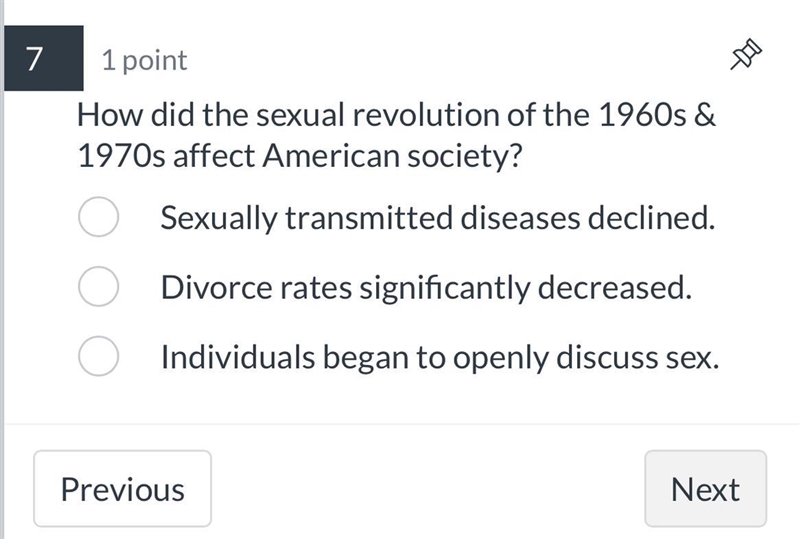Choose the radio for 'Divorce rates significantly decreased.'
Viewport: 800px width, 539px height.
(x=98, y=286)
